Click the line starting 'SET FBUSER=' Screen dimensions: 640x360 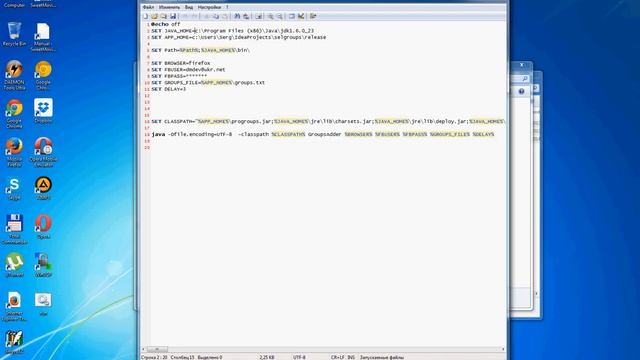(x=188, y=70)
